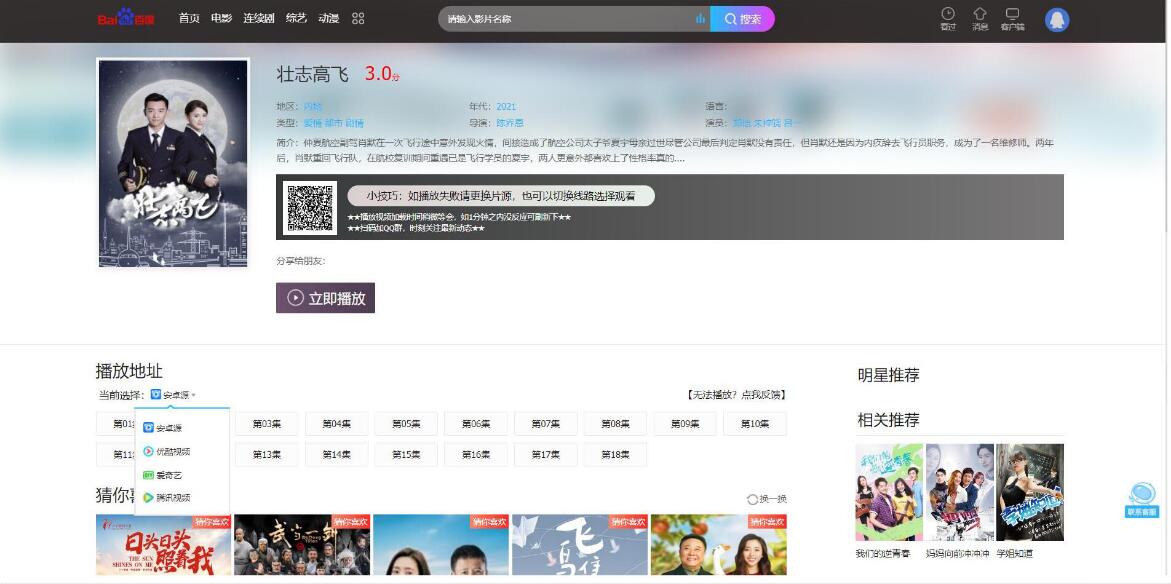The width and height of the screenshot is (1171, 584).
Task: Click the 立即播放 play button
Action: coord(325,297)
